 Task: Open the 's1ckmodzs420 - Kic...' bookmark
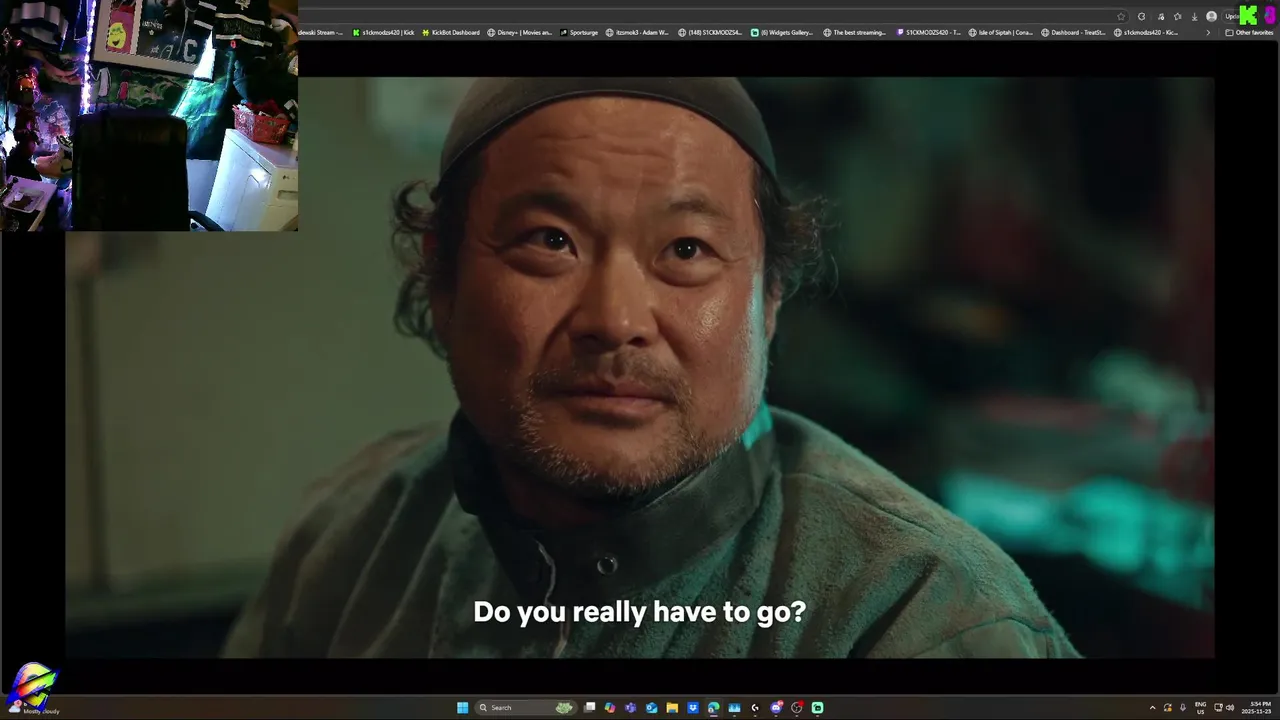click(x=1146, y=32)
